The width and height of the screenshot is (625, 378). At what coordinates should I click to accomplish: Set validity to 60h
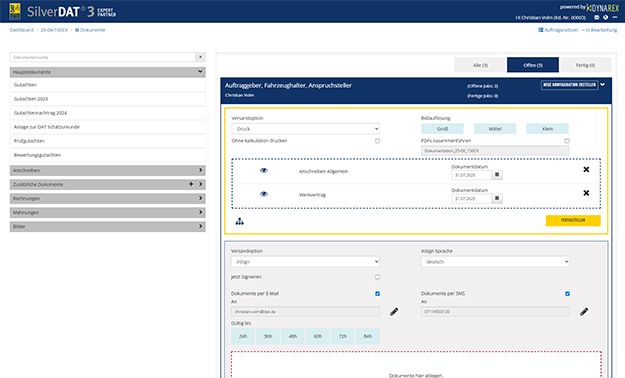click(318, 336)
